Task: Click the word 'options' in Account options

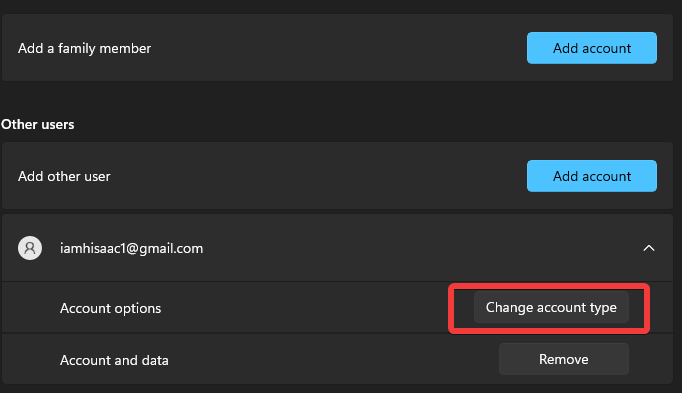Action: (x=137, y=309)
